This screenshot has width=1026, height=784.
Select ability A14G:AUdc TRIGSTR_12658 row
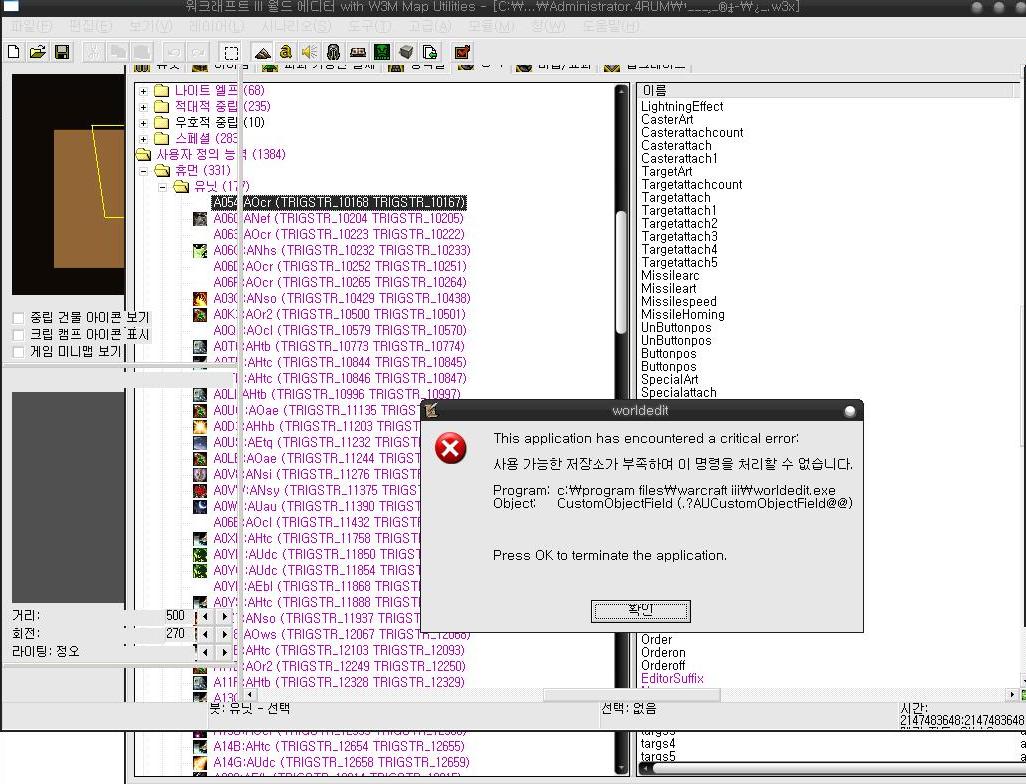342,762
